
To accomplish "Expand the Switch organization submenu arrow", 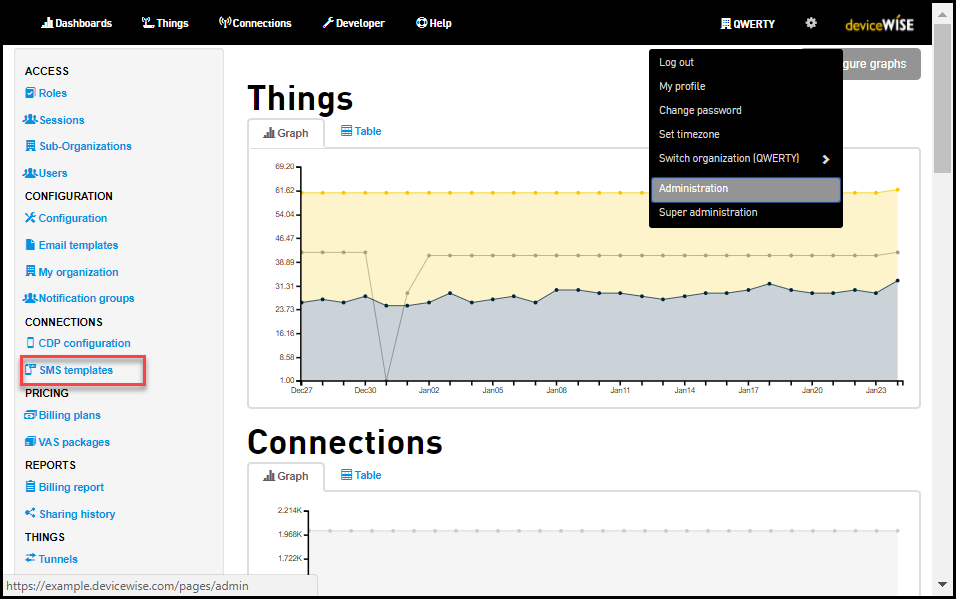I will [x=826, y=159].
